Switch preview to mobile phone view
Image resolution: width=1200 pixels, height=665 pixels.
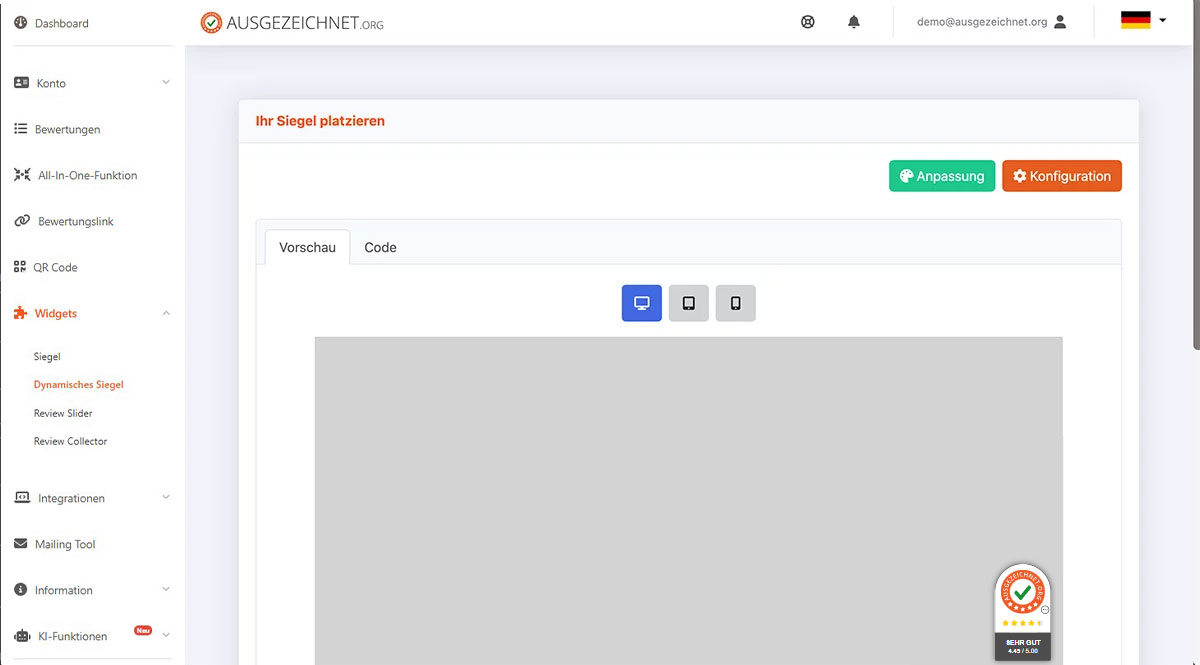point(736,303)
